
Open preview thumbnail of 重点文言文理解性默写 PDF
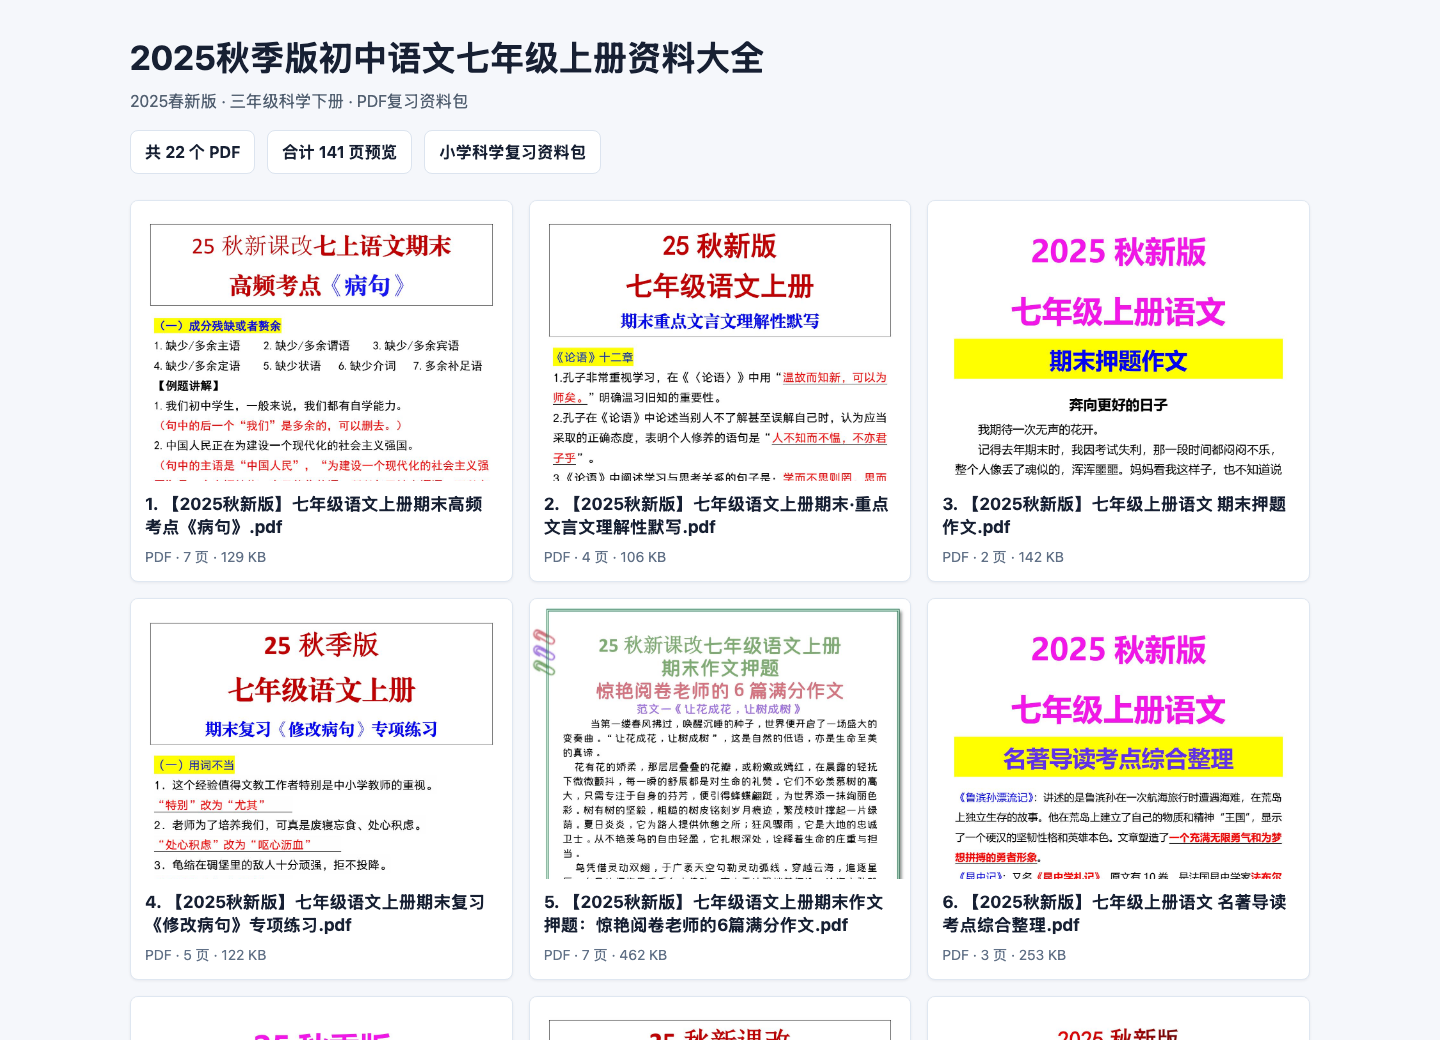(720, 341)
